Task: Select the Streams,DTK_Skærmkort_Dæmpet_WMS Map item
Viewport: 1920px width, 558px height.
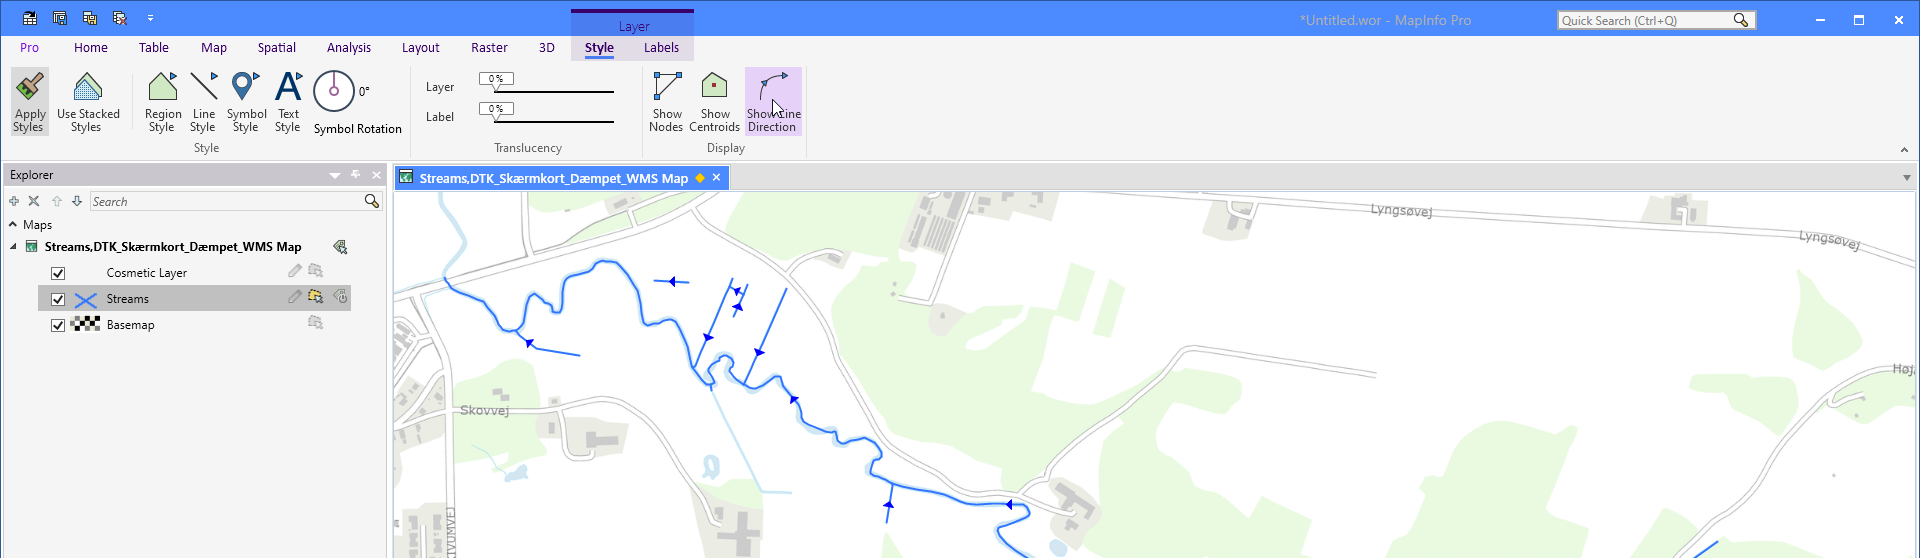Action: click(173, 247)
